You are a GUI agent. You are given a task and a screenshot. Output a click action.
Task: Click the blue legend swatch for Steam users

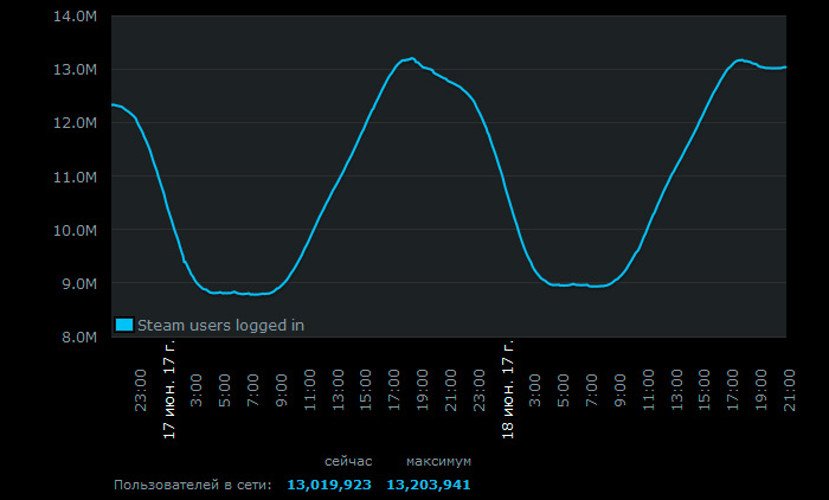(x=124, y=325)
